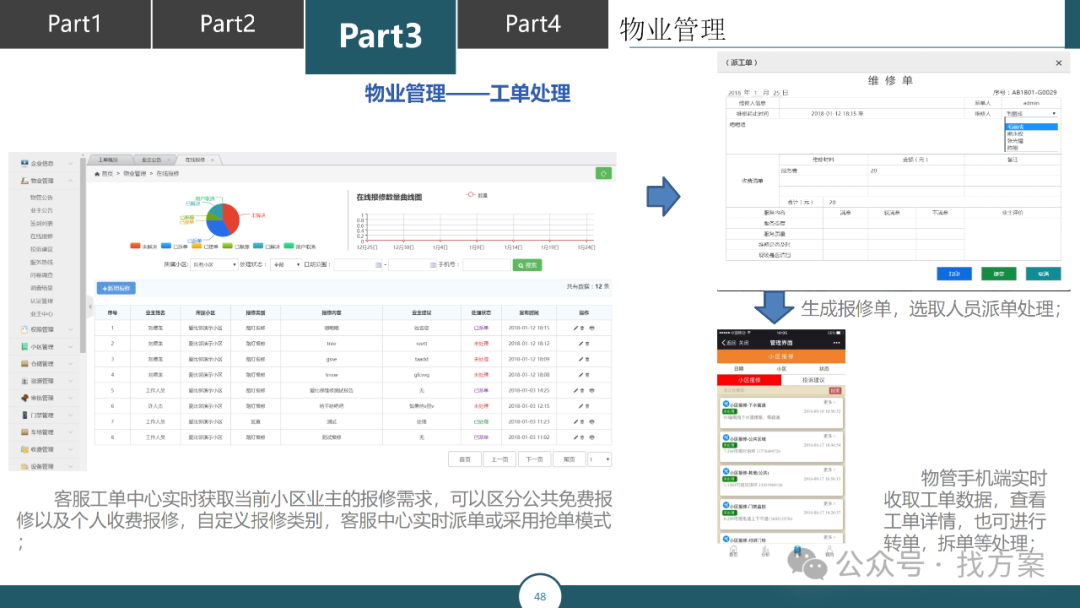Click the green button in the repair order dialog
The image size is (1080, 608).
pos(999,274)
